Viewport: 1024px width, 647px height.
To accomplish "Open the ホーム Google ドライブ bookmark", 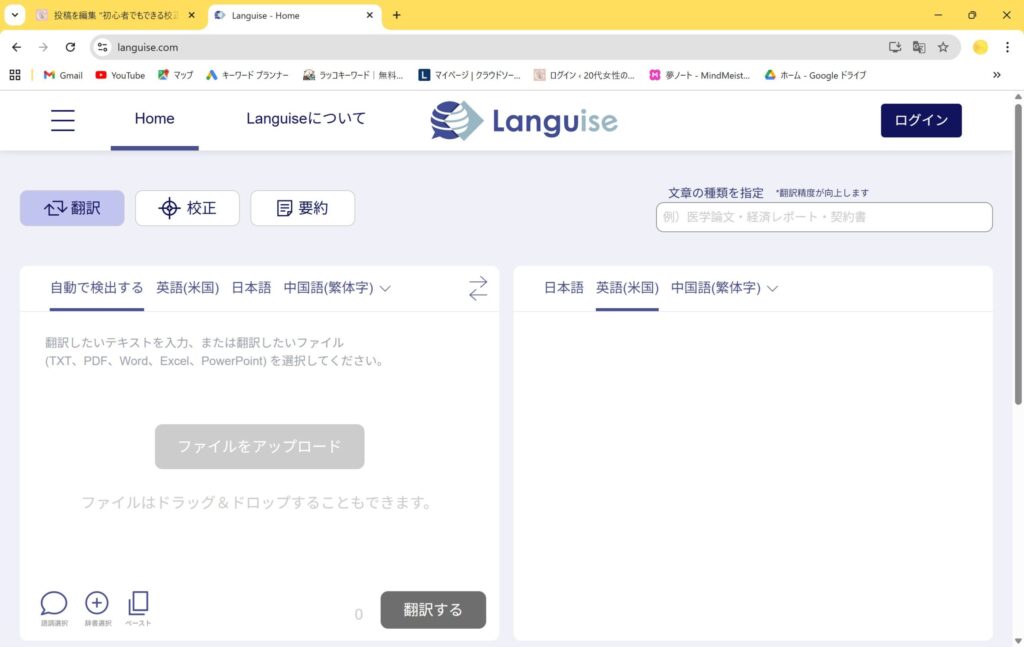I will click(816, 75).
